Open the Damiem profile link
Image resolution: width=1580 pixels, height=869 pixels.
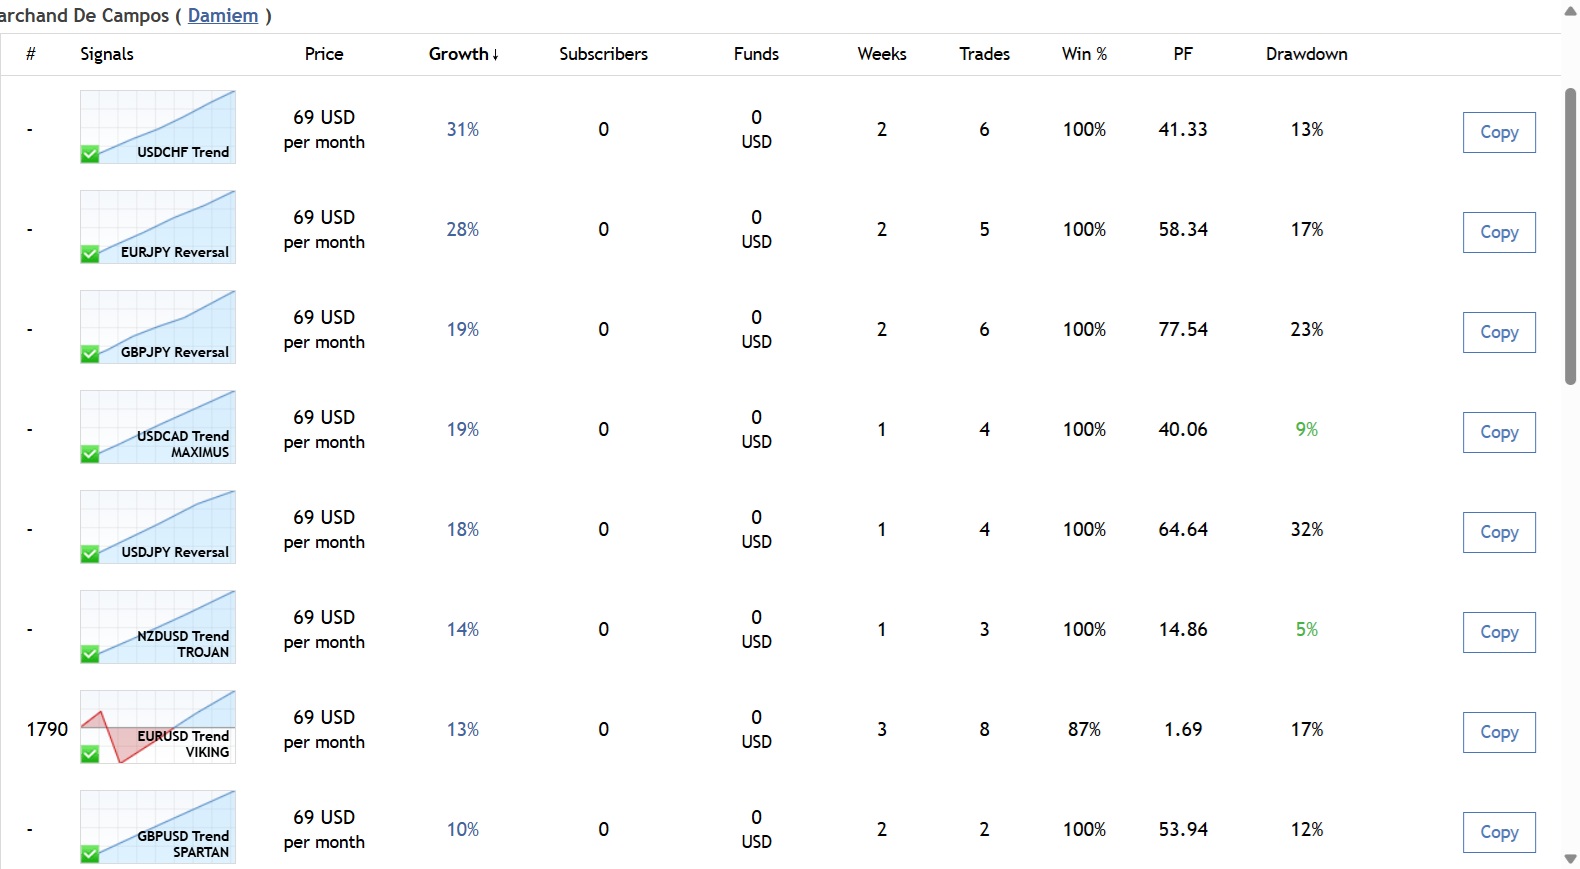tap(223, 15)
